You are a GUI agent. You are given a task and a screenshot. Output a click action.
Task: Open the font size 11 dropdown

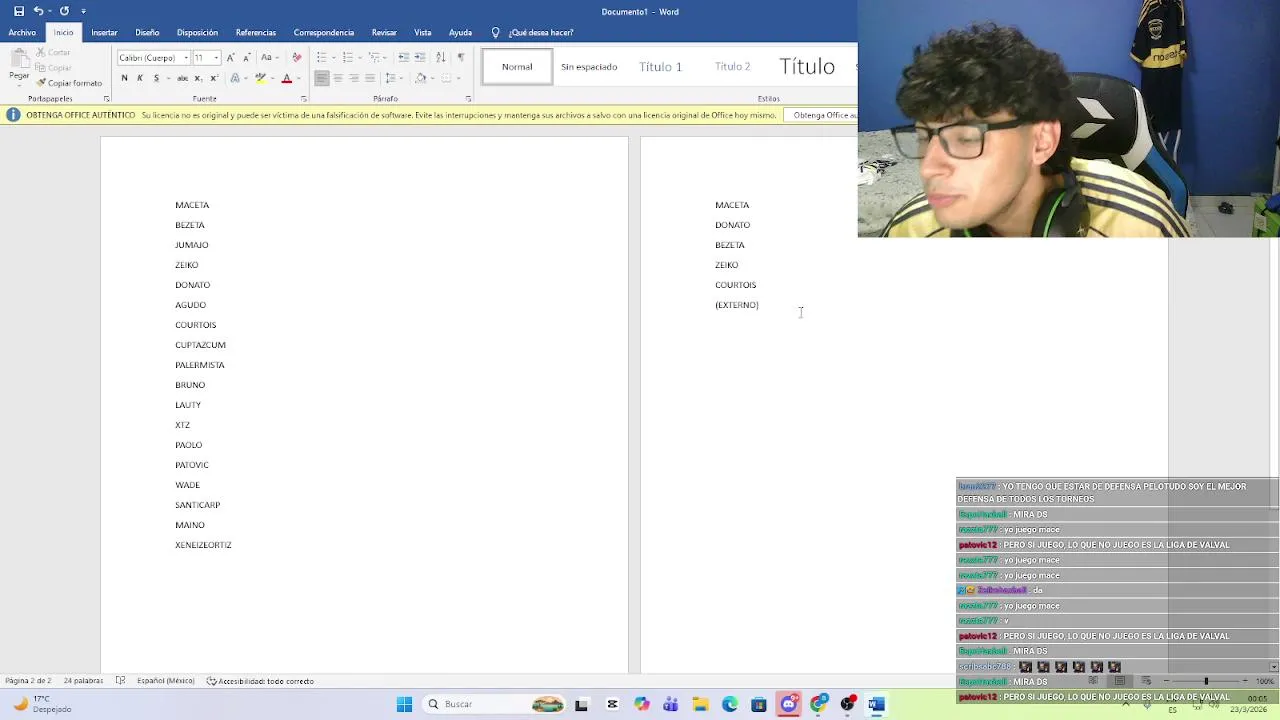[x=216, y=58]
